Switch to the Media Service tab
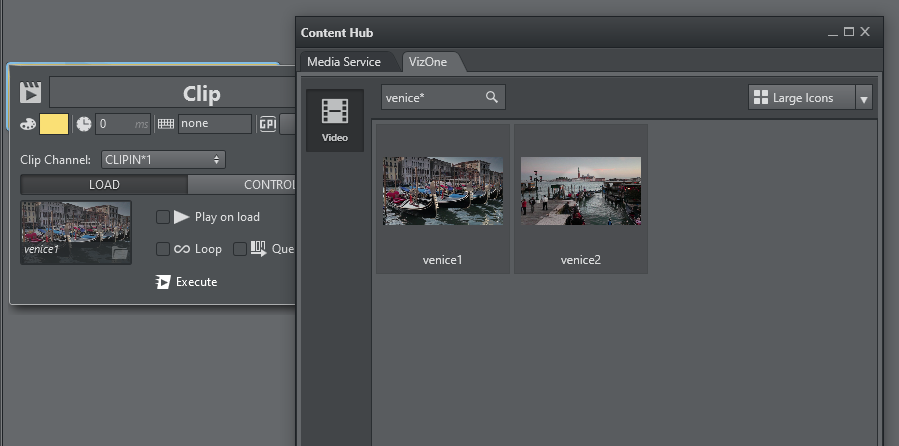Viewport: 899px width, 446px height. coord(343,62)
